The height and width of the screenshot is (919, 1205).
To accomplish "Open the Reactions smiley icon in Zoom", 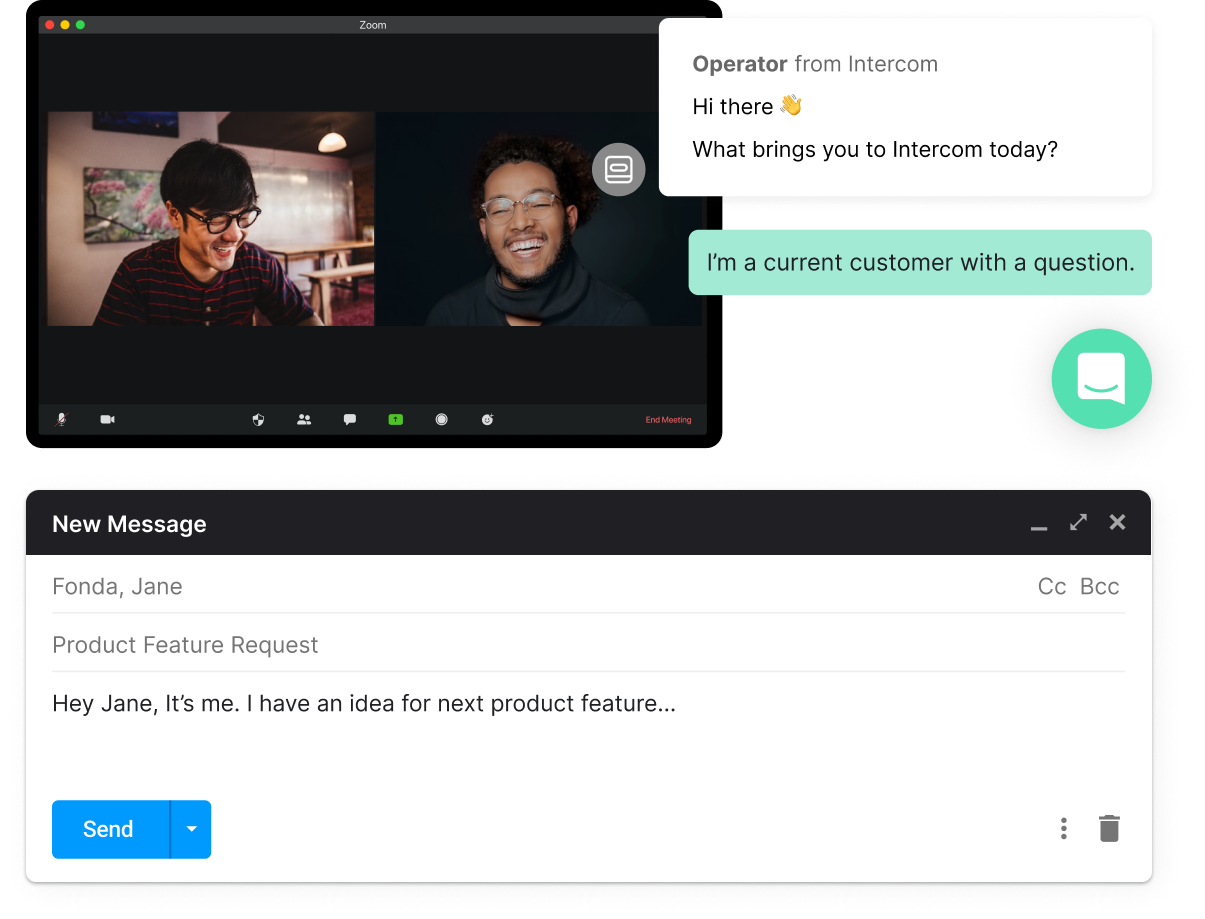I will point(487,420).
